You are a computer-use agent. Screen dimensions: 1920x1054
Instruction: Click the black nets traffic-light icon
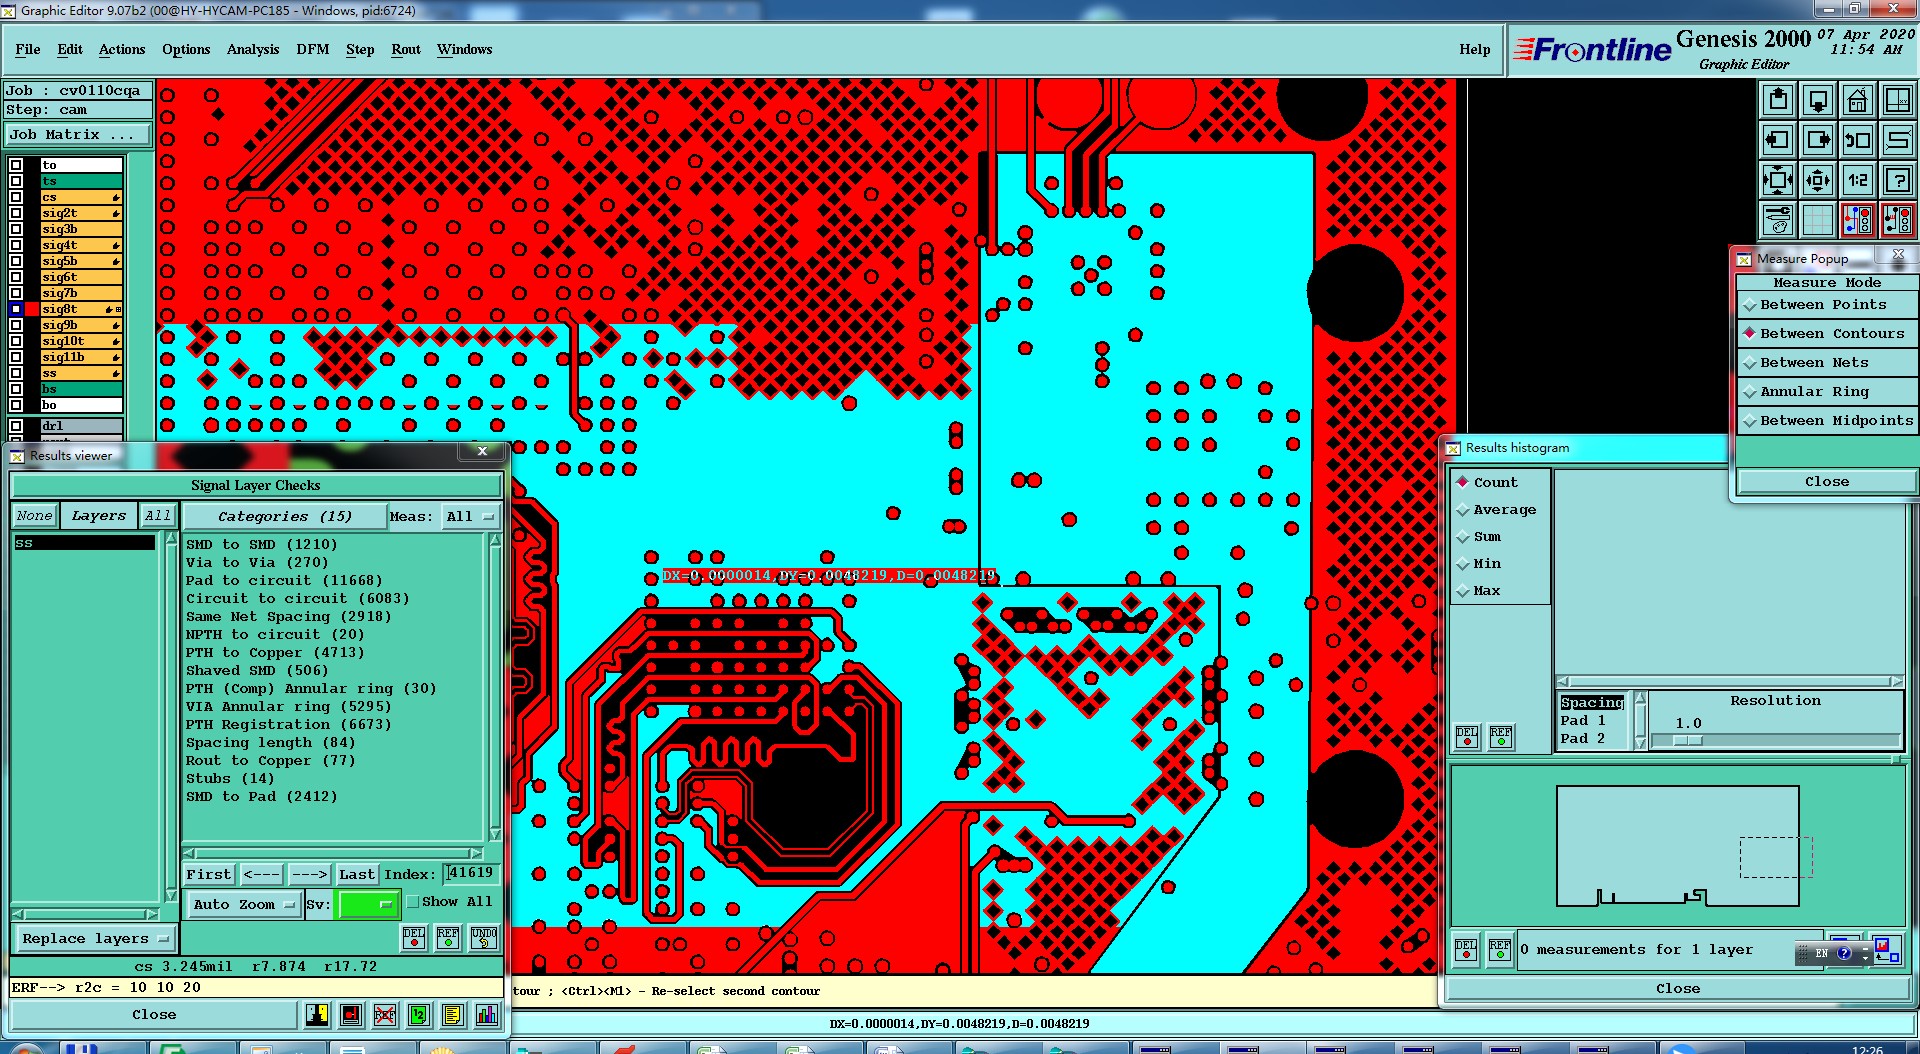tap(1898, 220)
